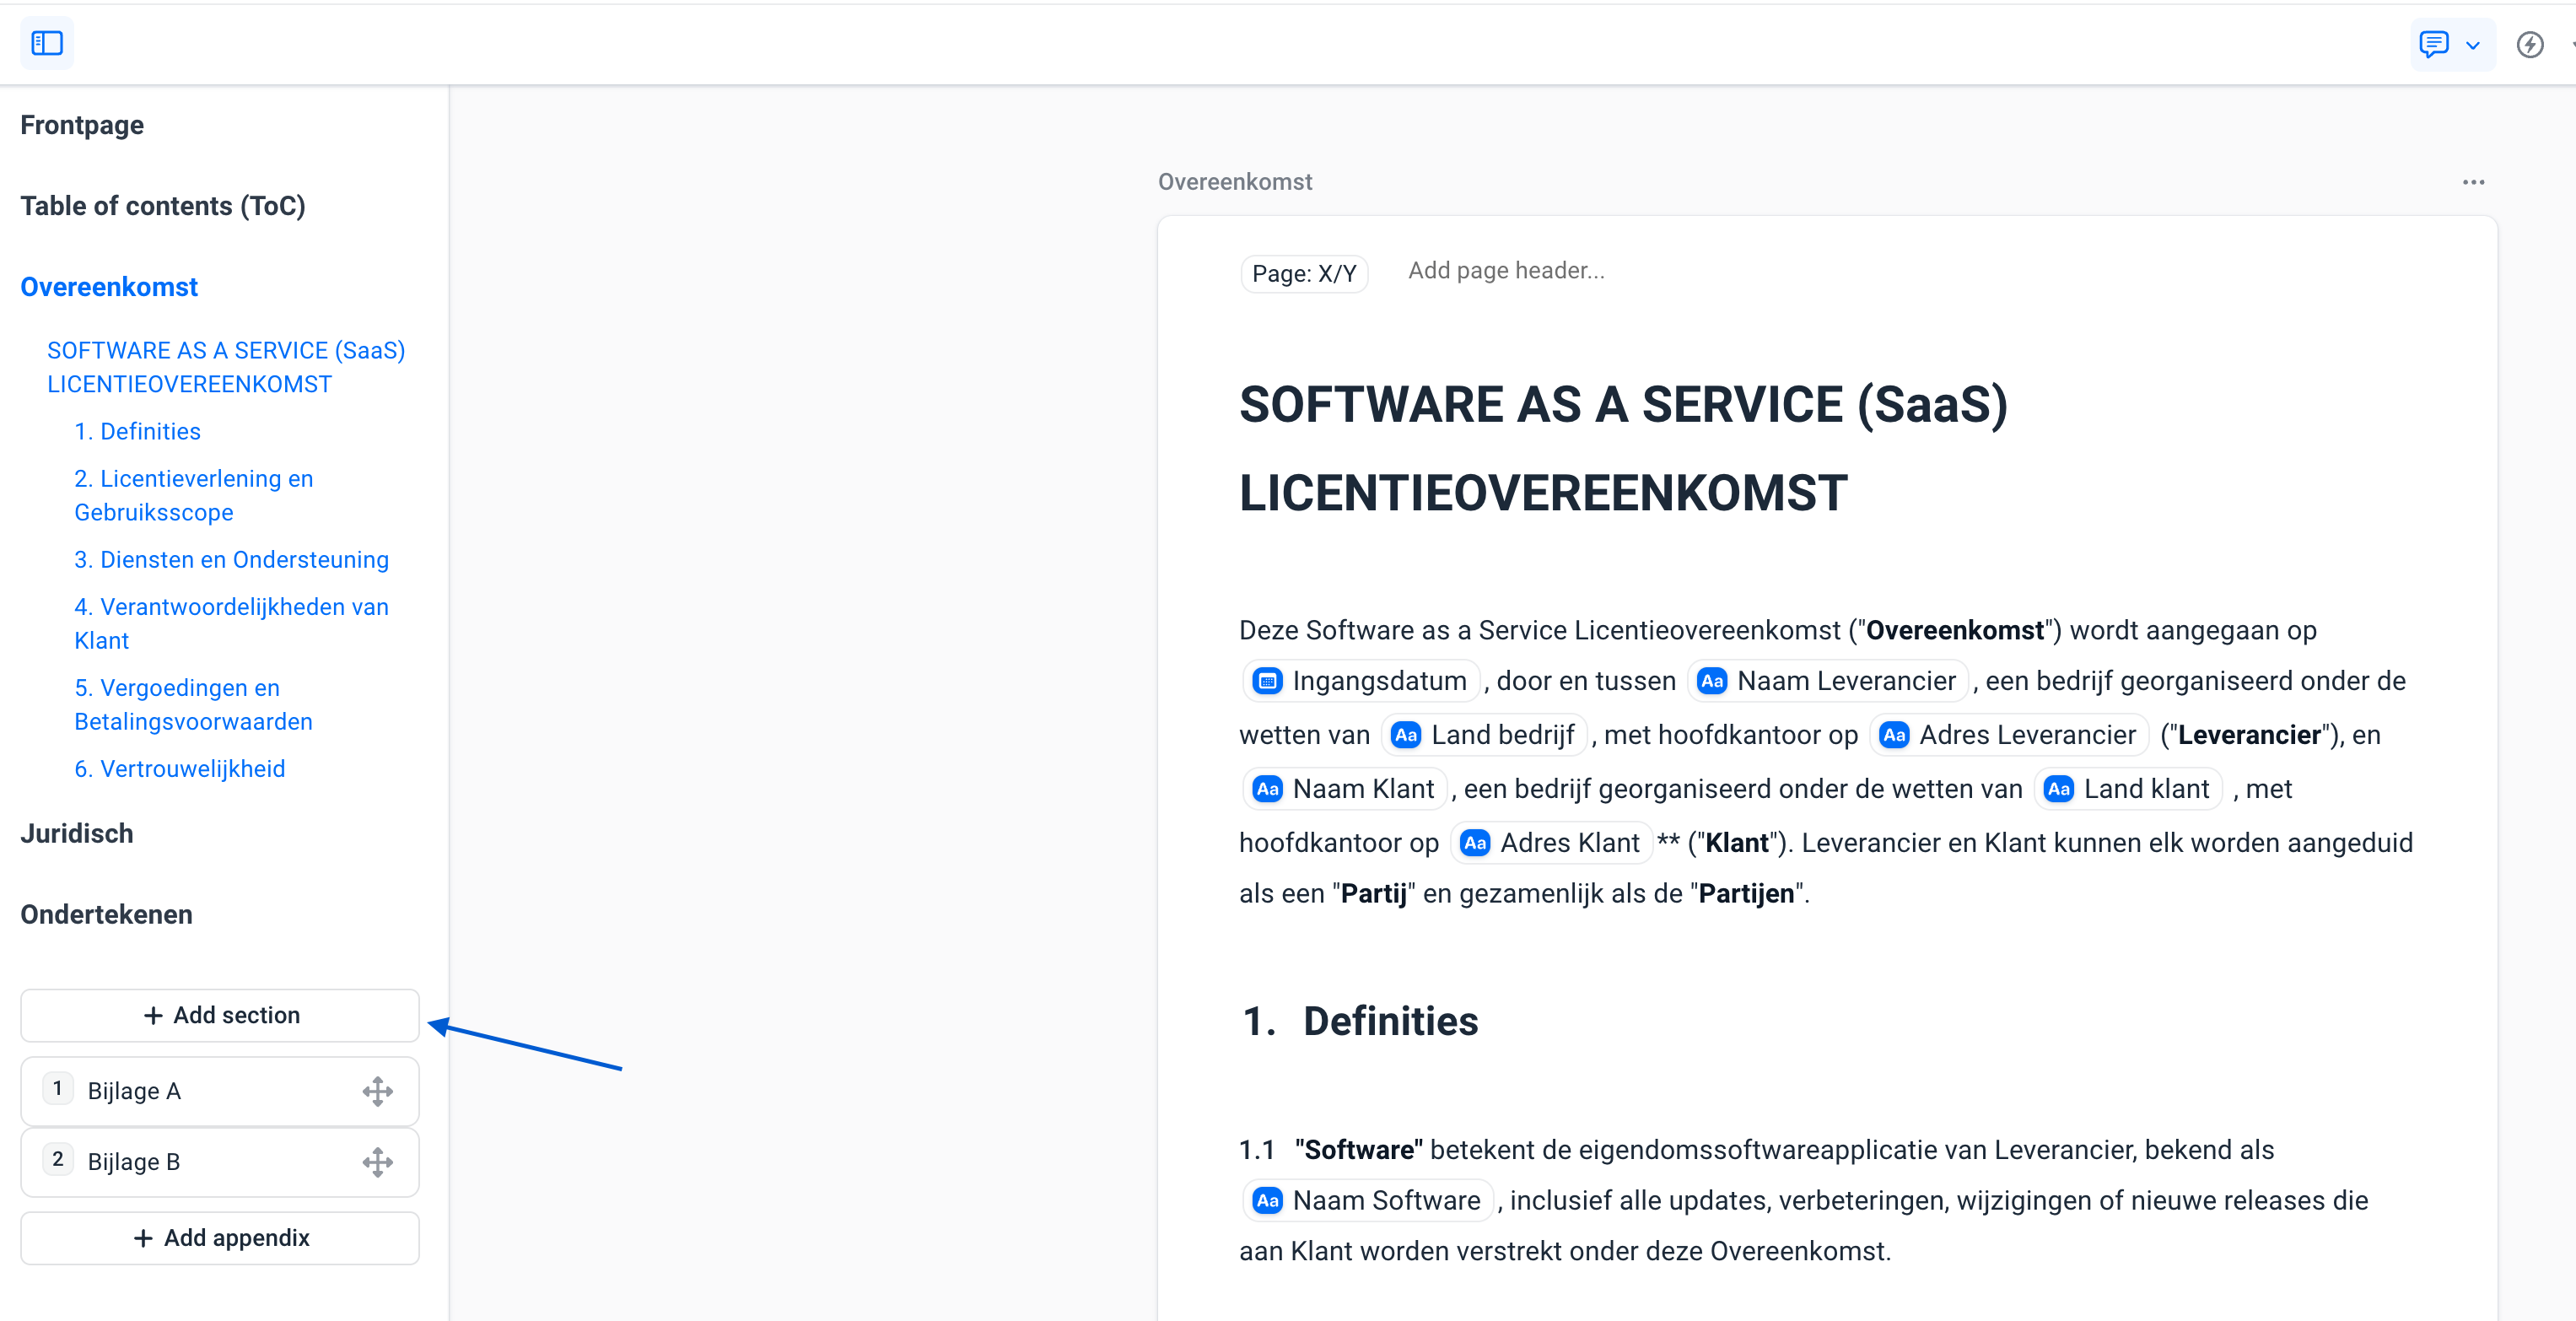Jump to 6. Vertrouwelijkheid
2576x1321 pixels.
179,768
